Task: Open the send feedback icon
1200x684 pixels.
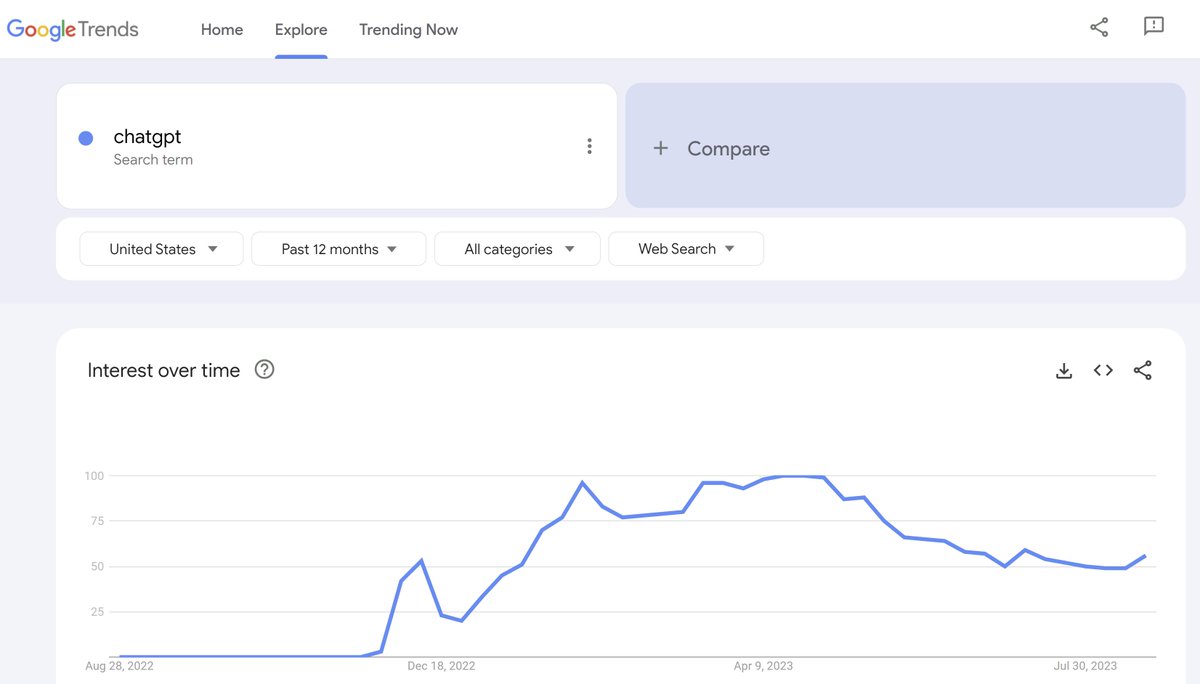Action: click(1154, 27)
